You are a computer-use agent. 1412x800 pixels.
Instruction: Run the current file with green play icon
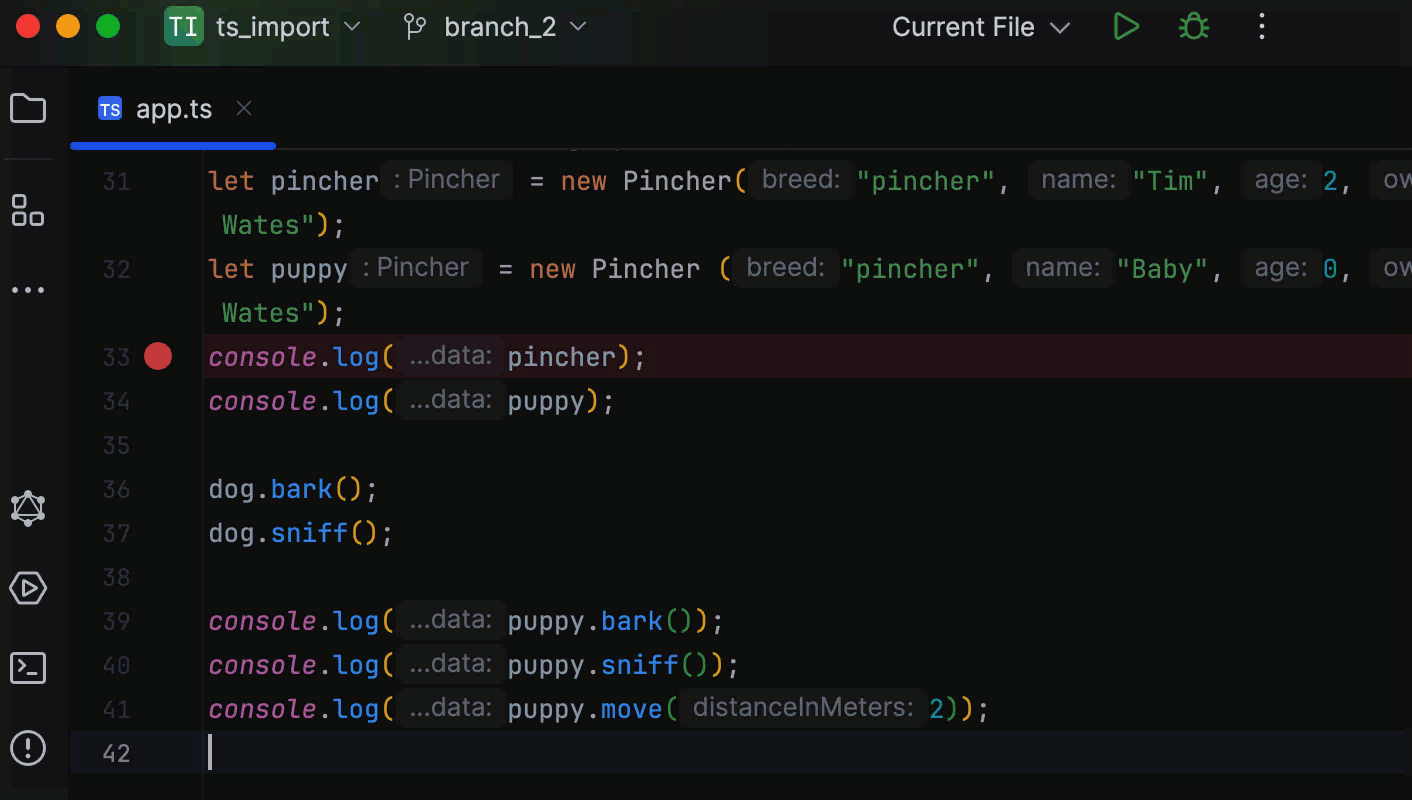coord(1126,26)
